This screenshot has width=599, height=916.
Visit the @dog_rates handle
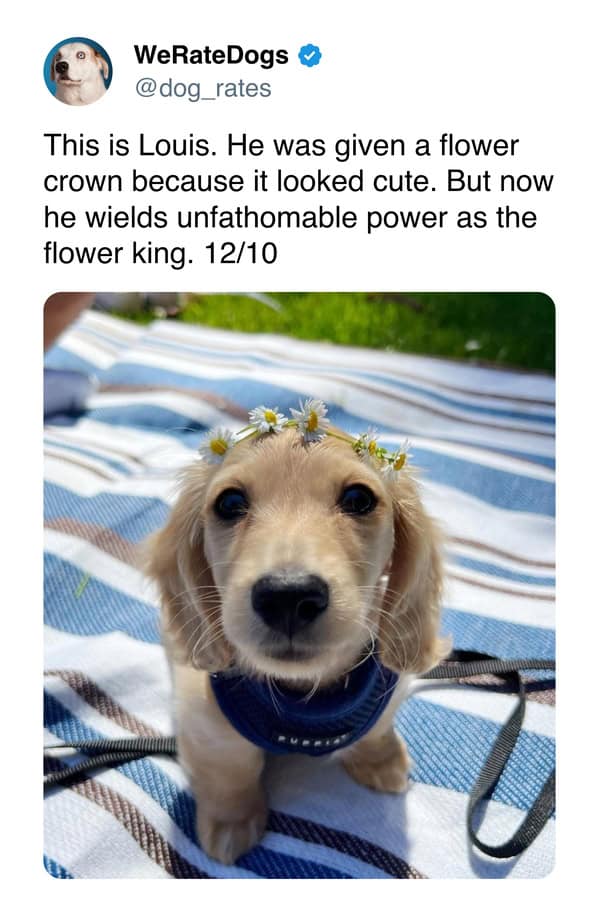coord(203,88)
